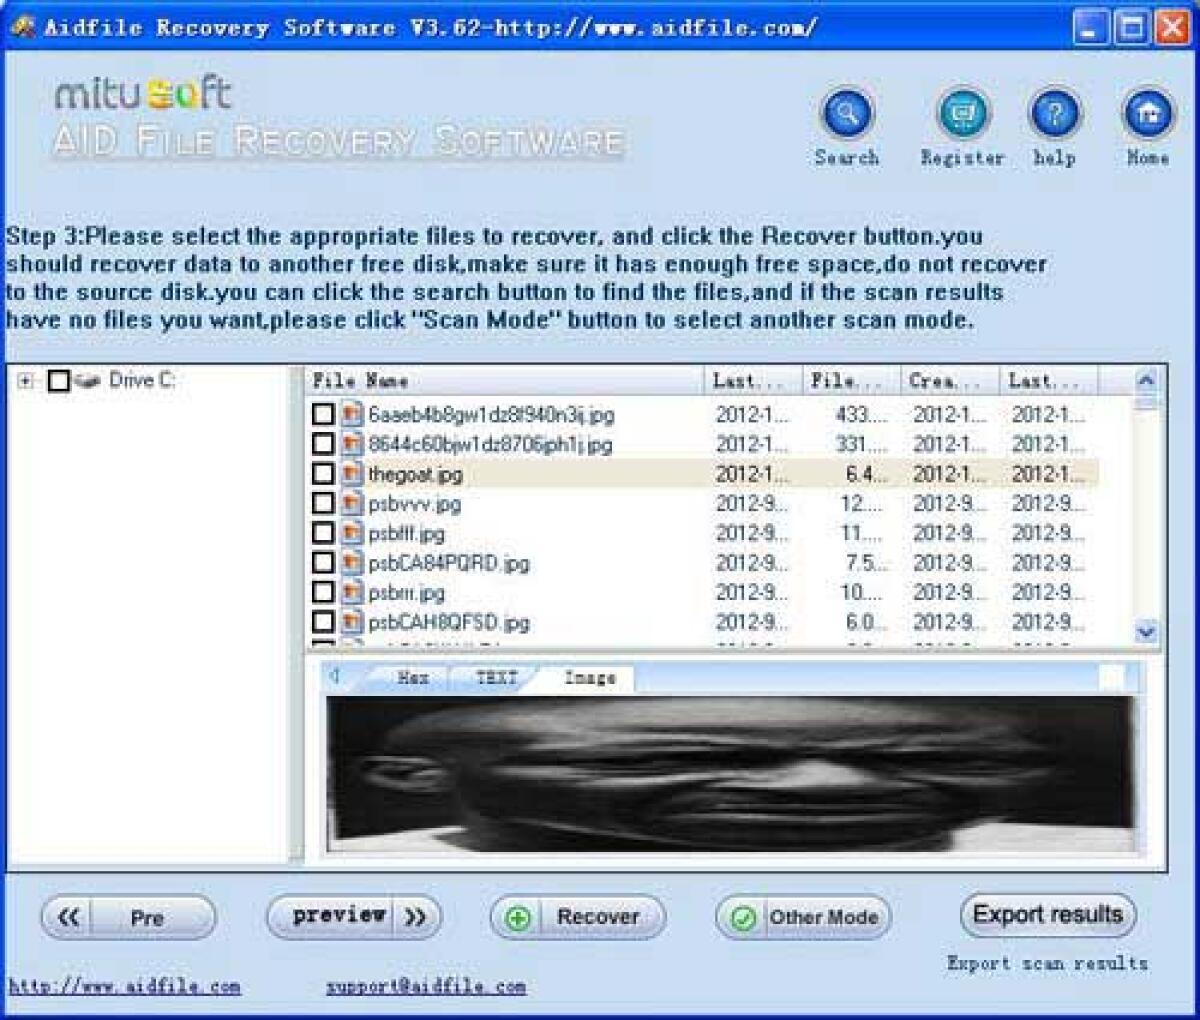The height and width of the screenshot is (1020, 1200).
Task: Check the box next to psbvvv.jpg
Action: [323, 503]
